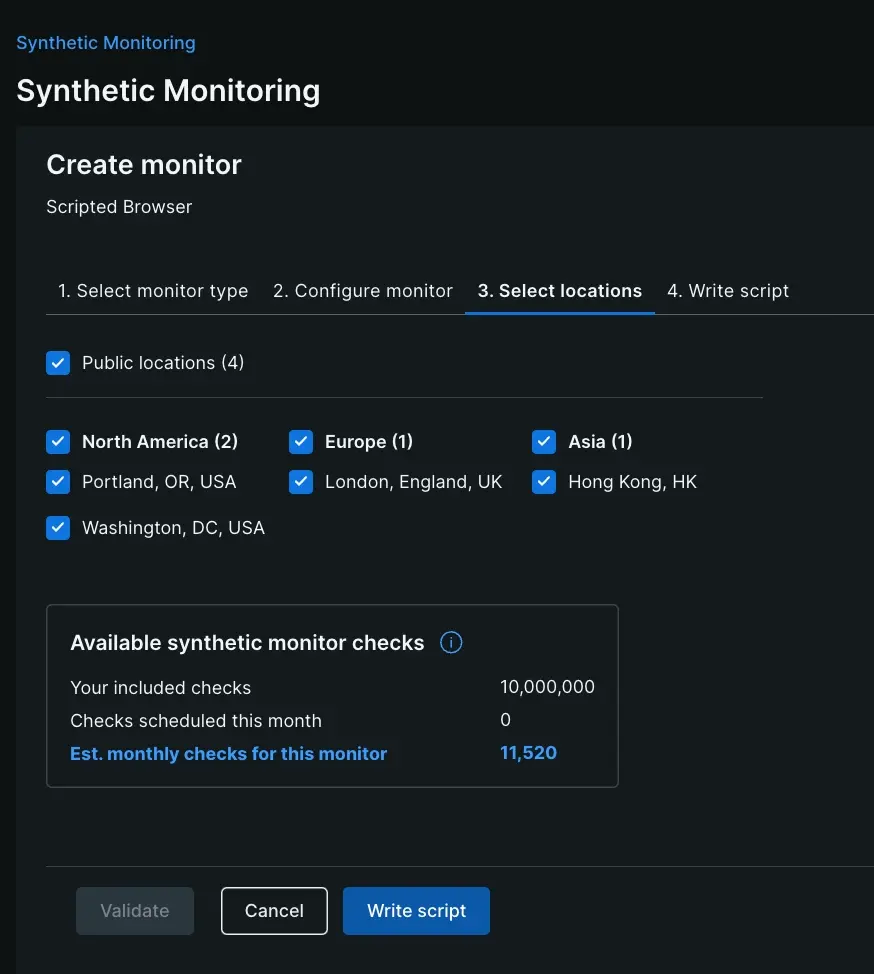Click the Est. monthly checks label
874x974 pixels.
click(228, 754)
